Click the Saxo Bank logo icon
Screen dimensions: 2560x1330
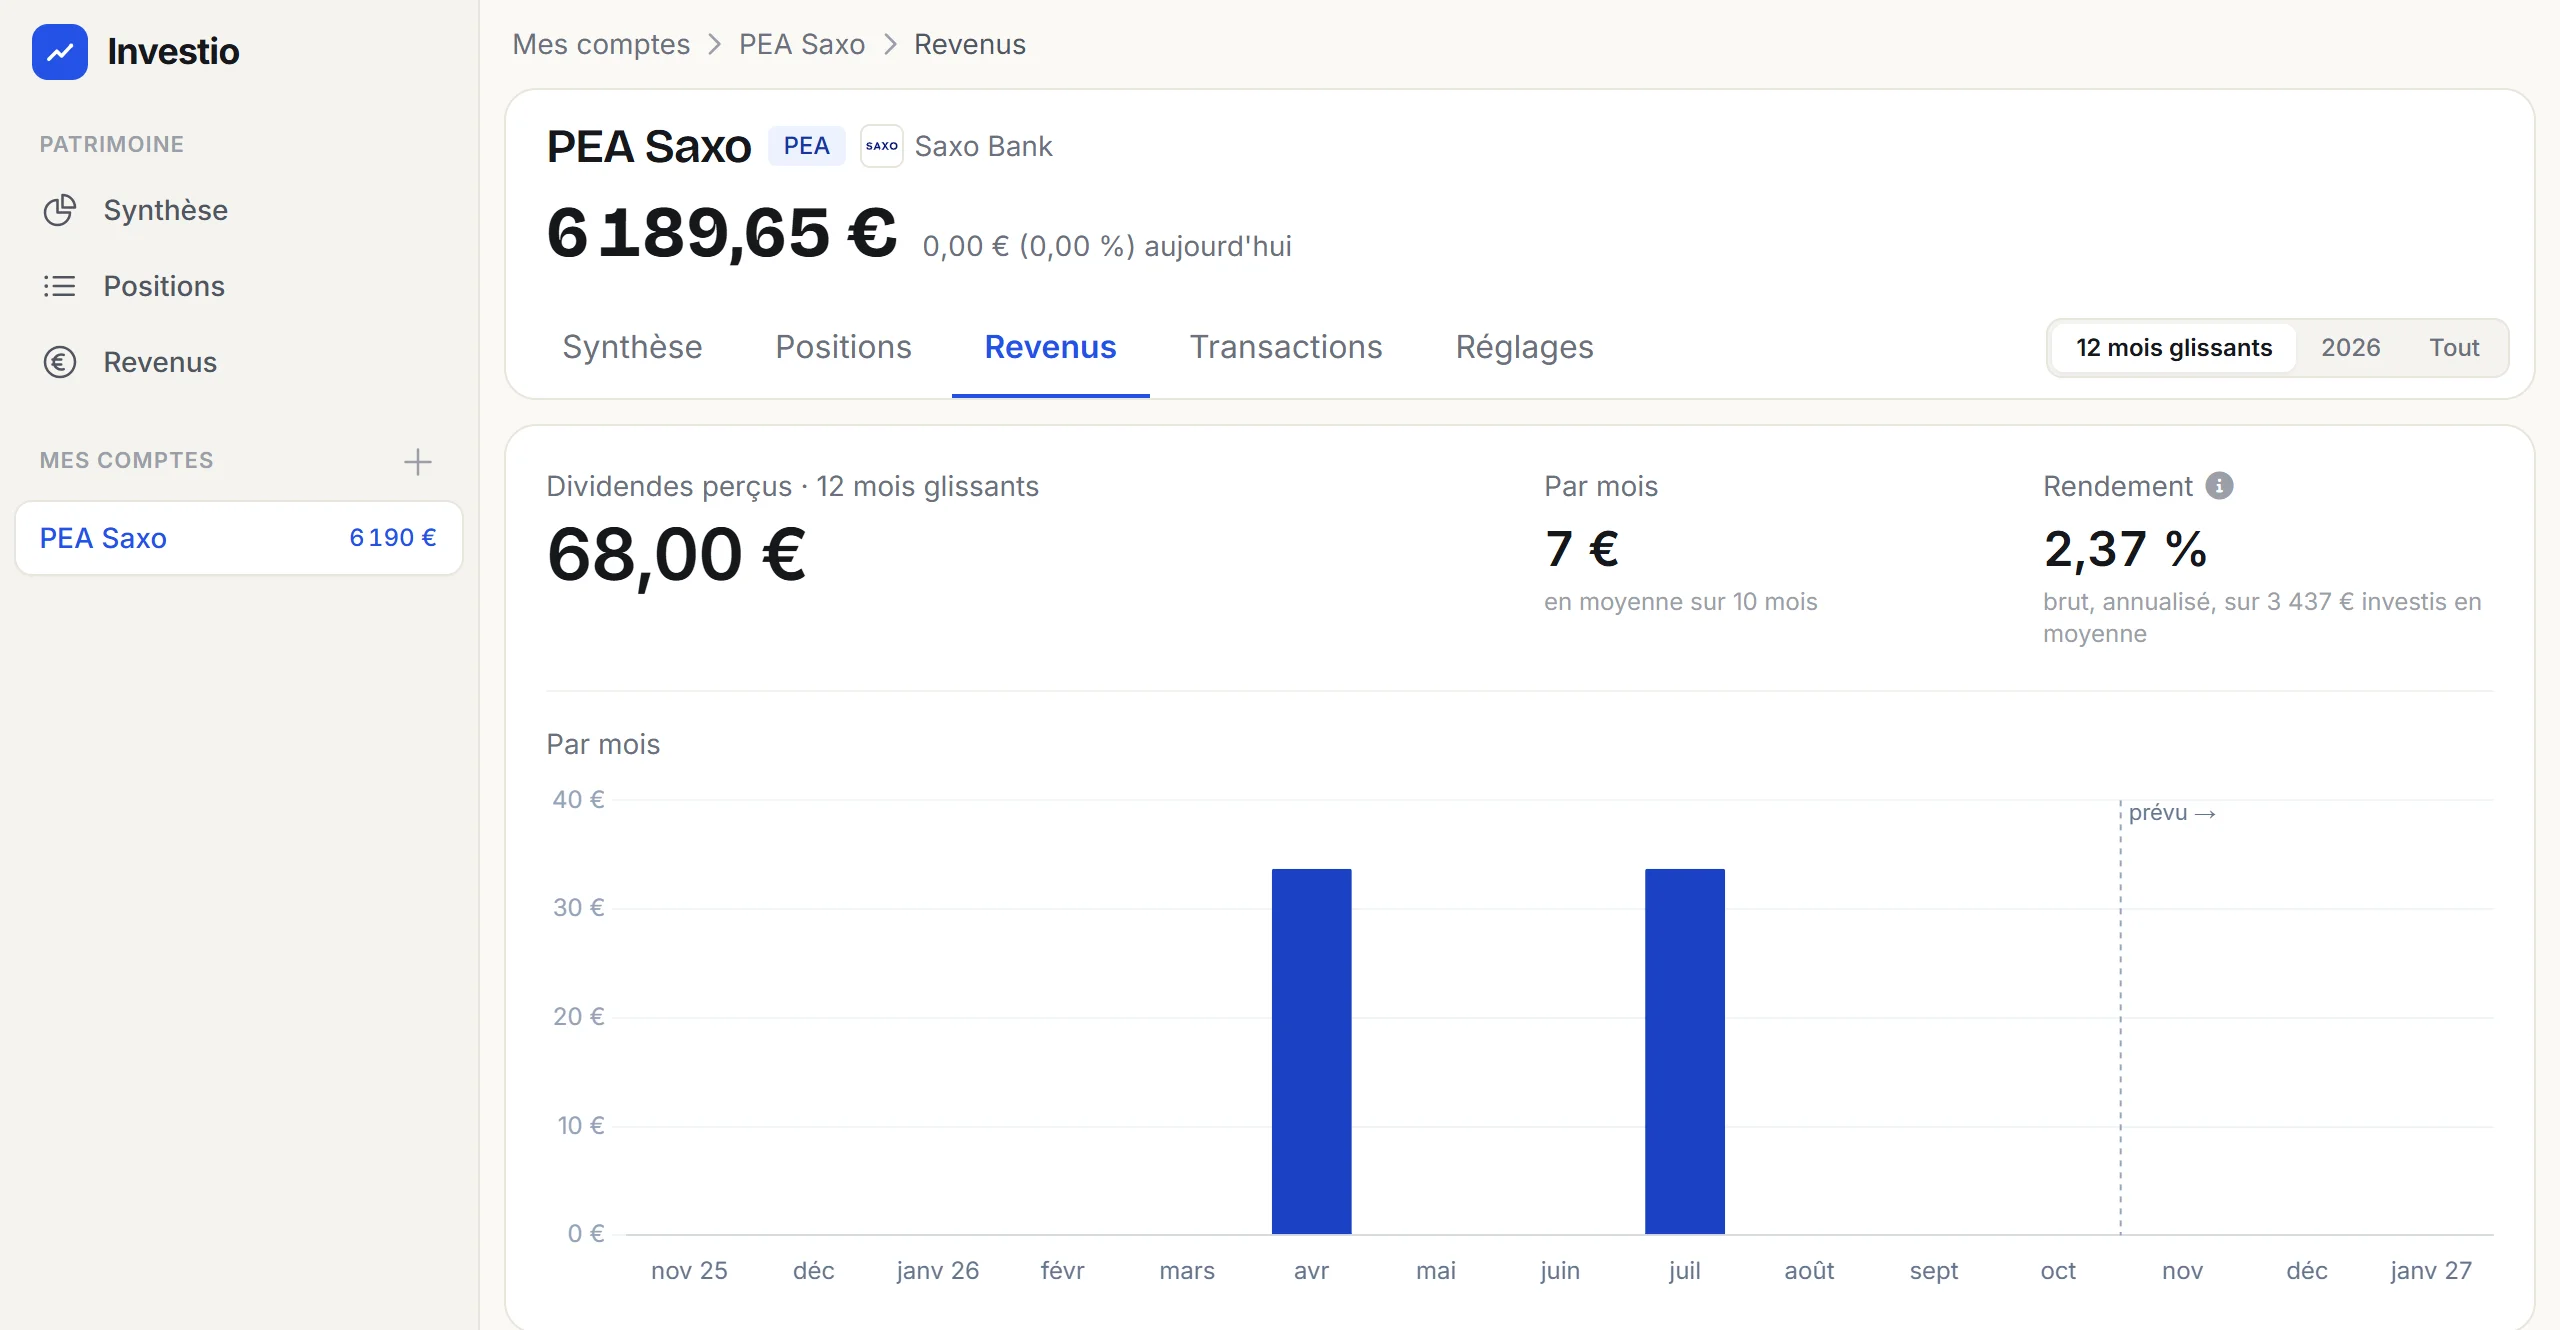(x=881, y=146)
